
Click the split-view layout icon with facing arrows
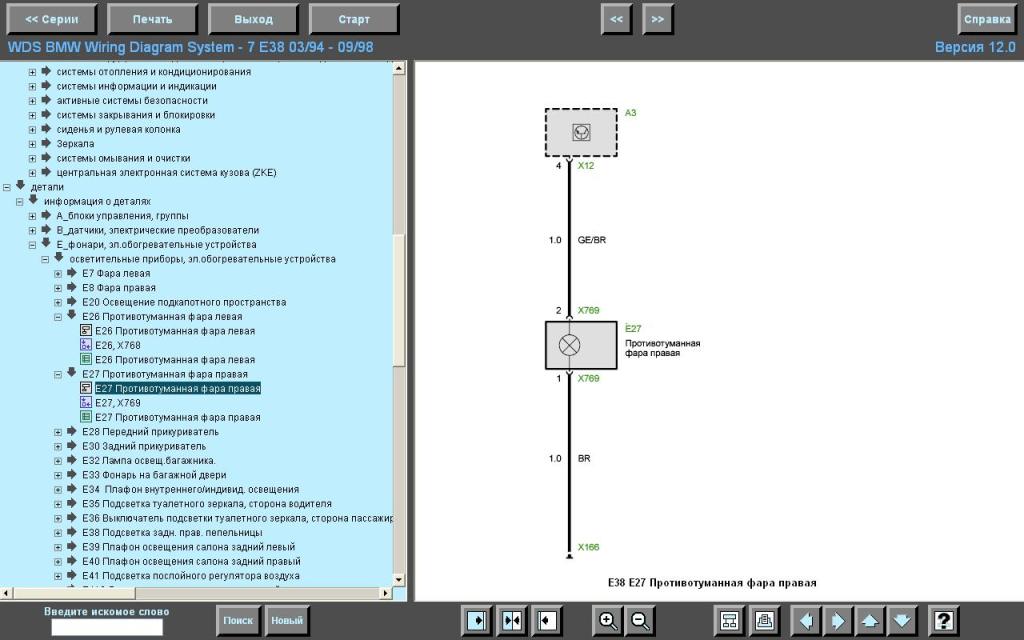point(512,620)
